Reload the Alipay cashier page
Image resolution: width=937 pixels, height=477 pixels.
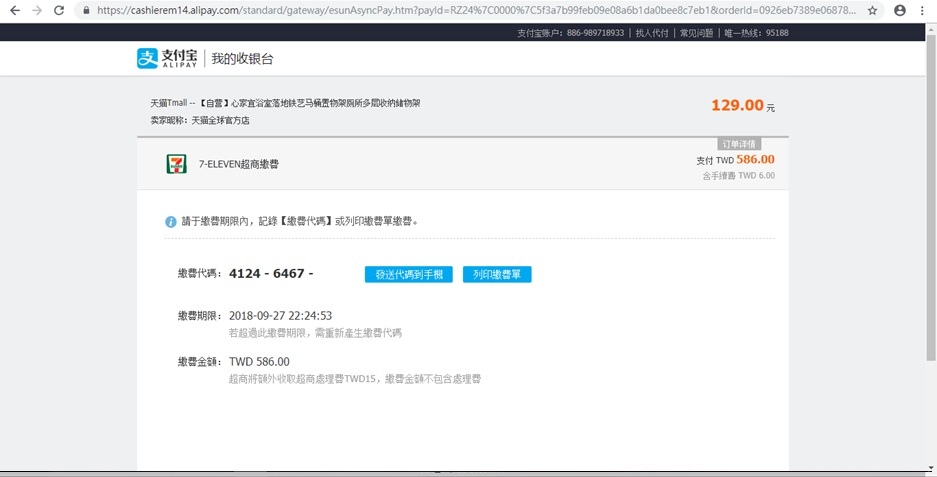[x=59, y=10]
